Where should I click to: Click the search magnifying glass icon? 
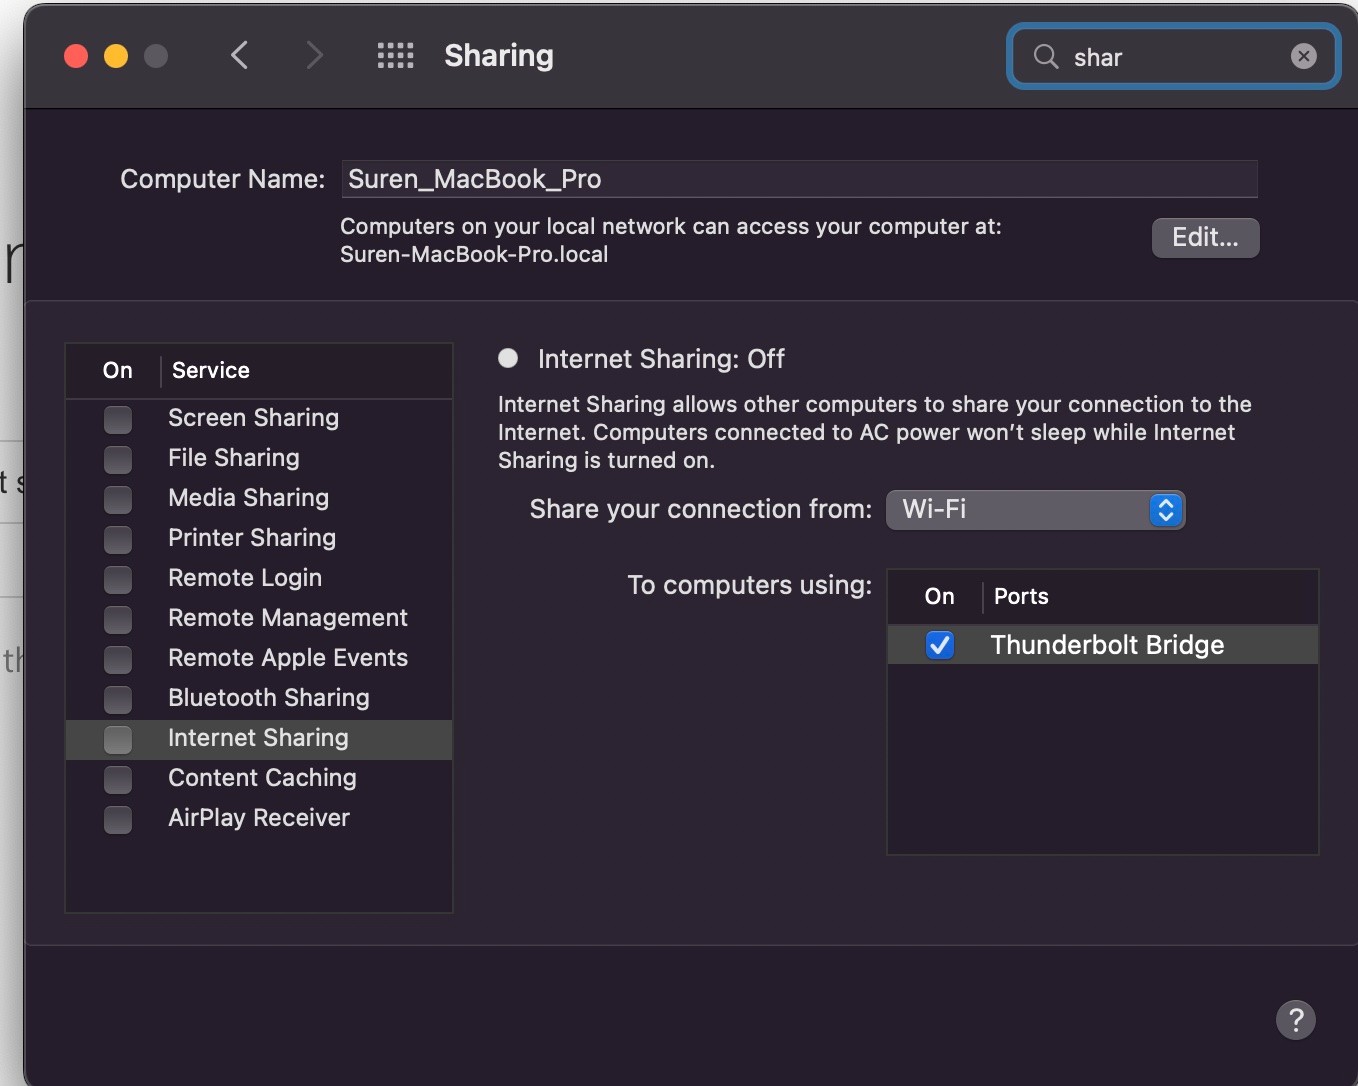pos(1046,56)
